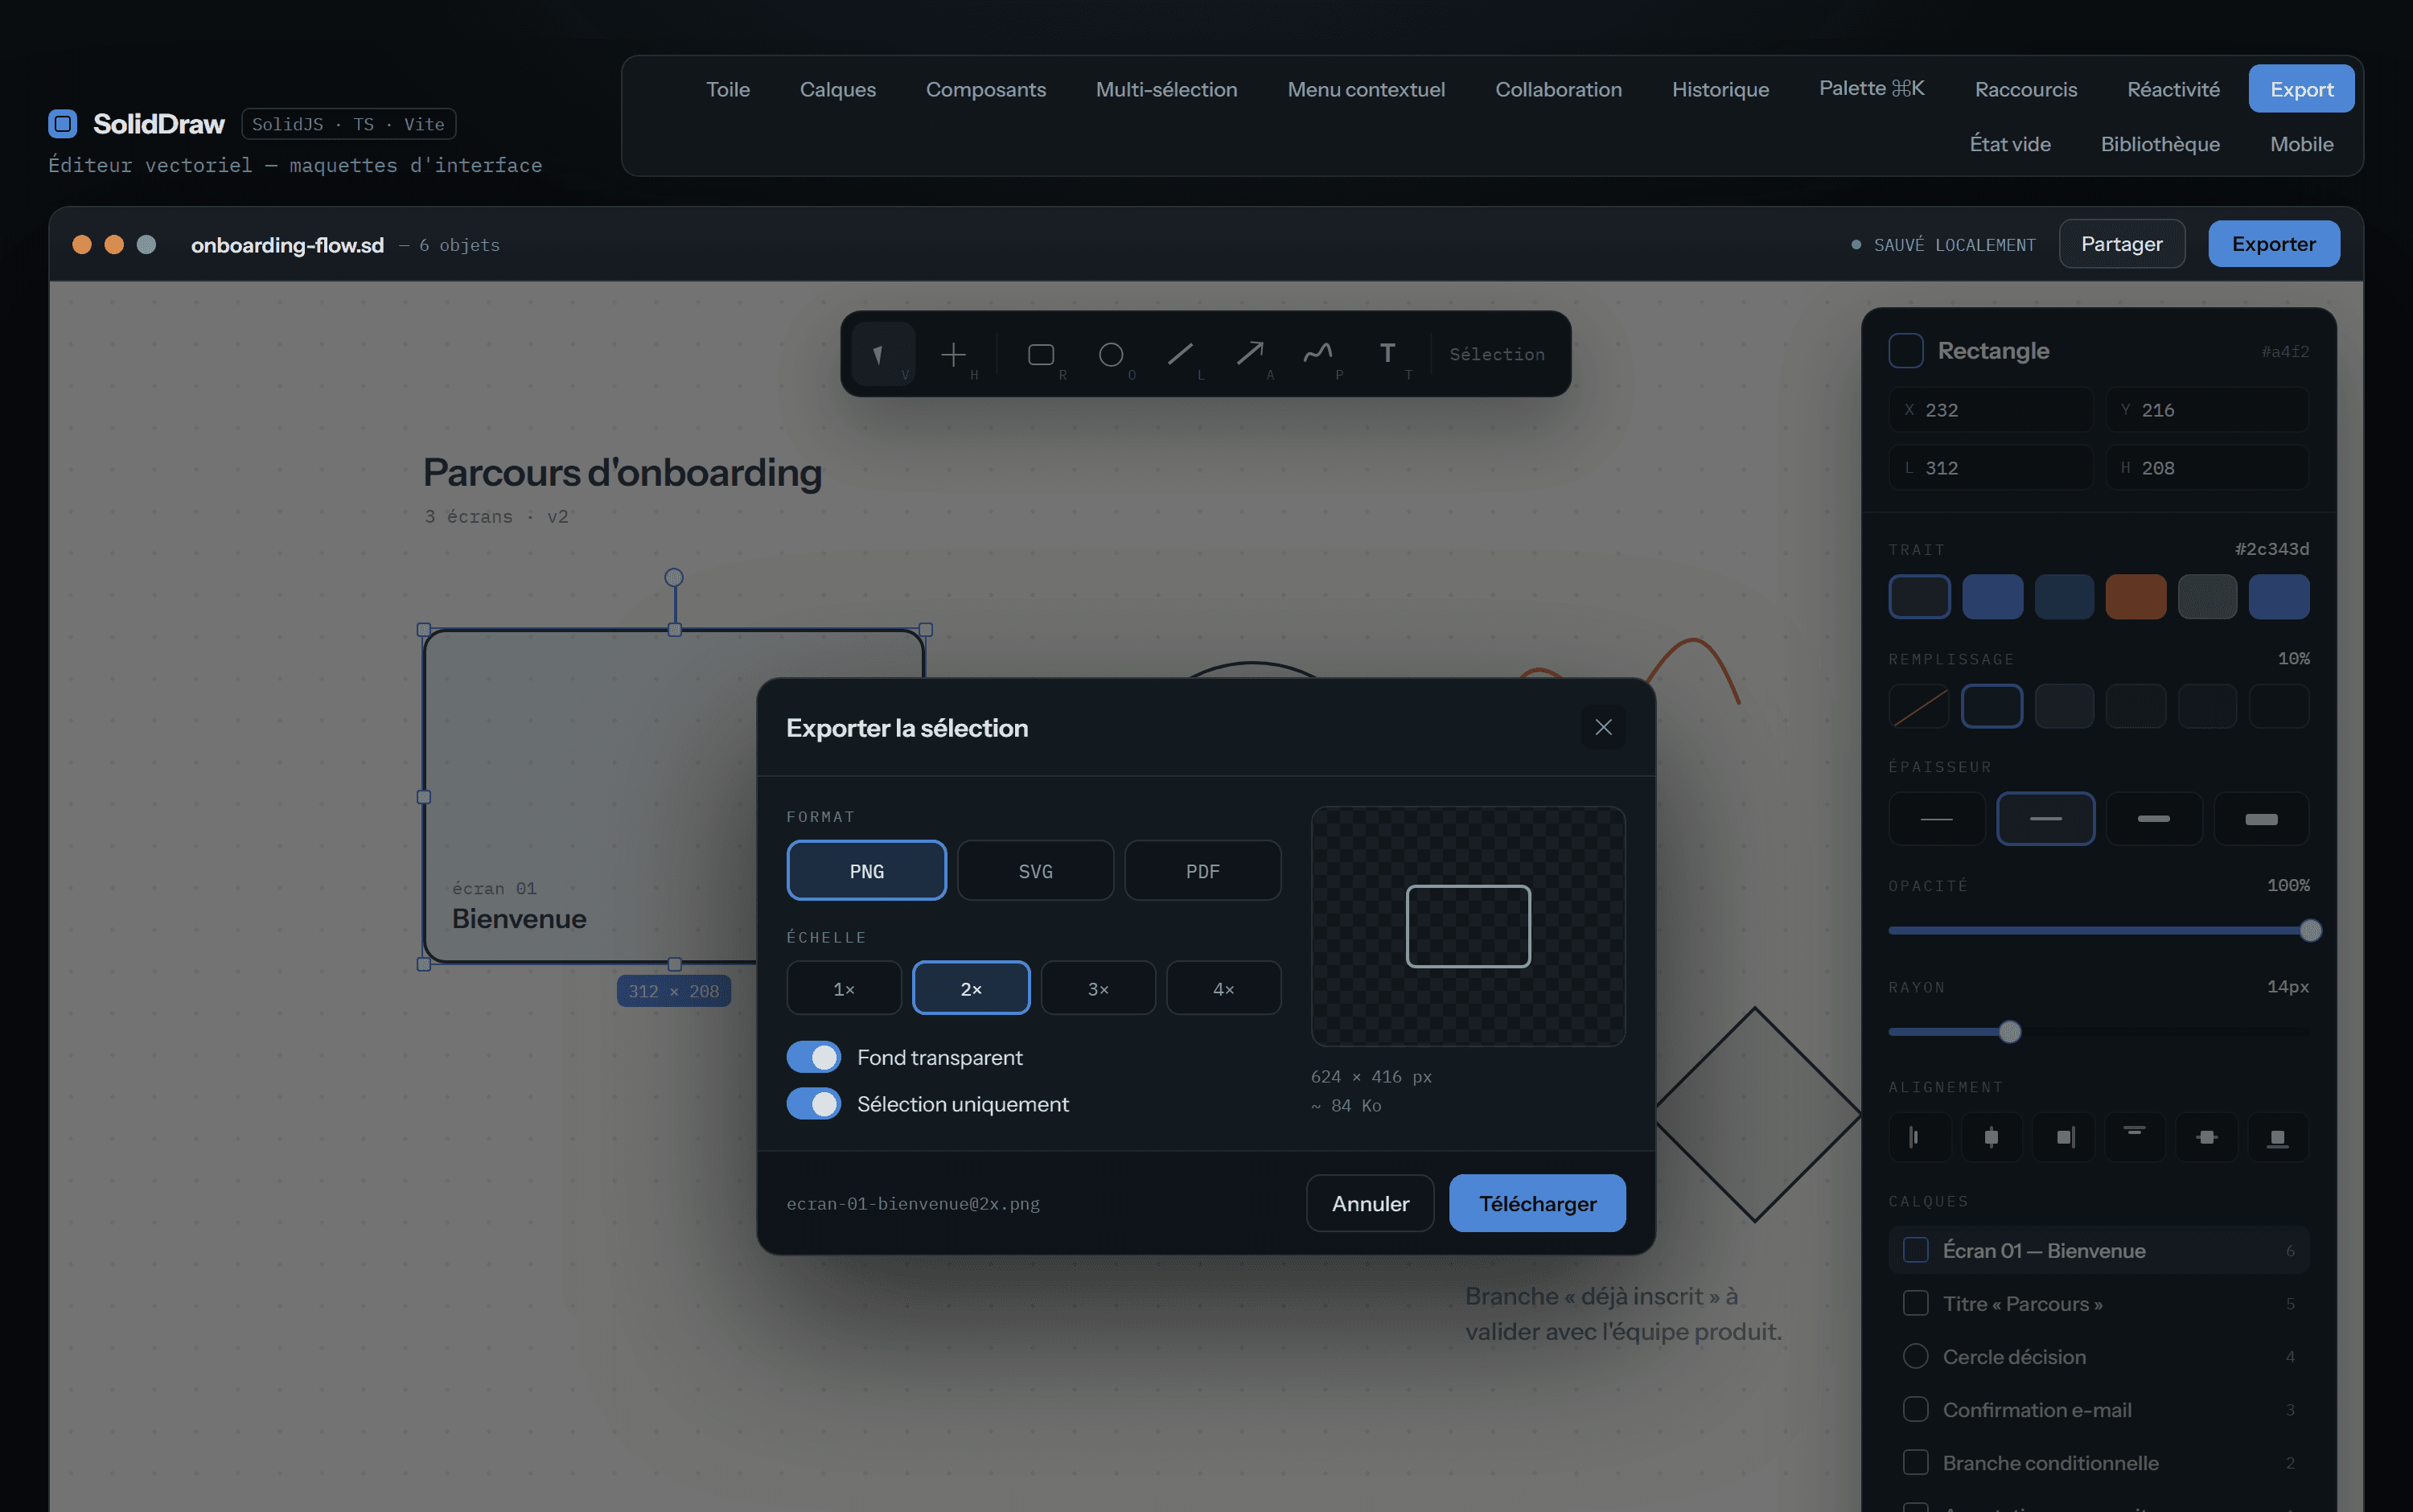Choose SVG as export format
This screenshot has width=2413, height=1512.
coord(1035,871)
